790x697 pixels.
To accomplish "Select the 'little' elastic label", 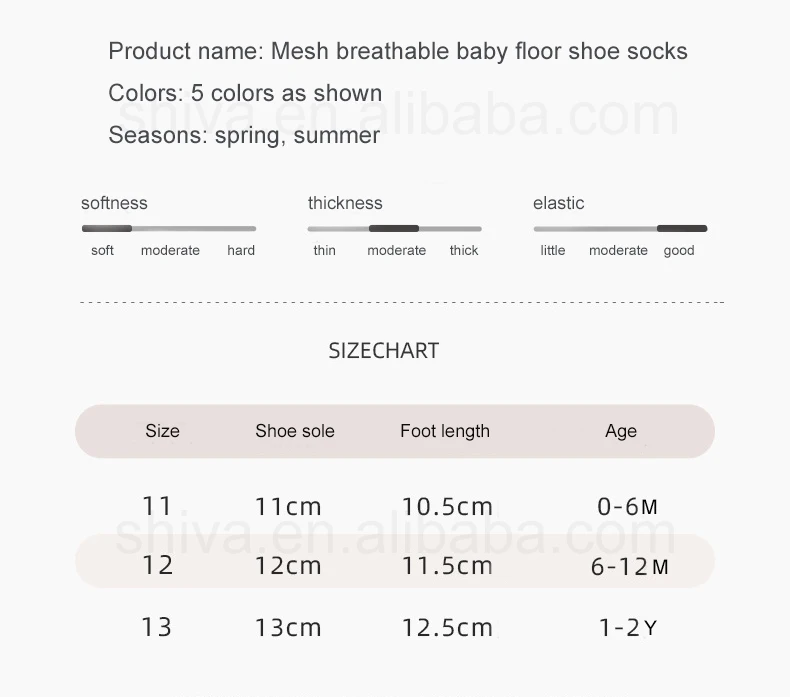I will pyautogui.click(x=553, y=250).
